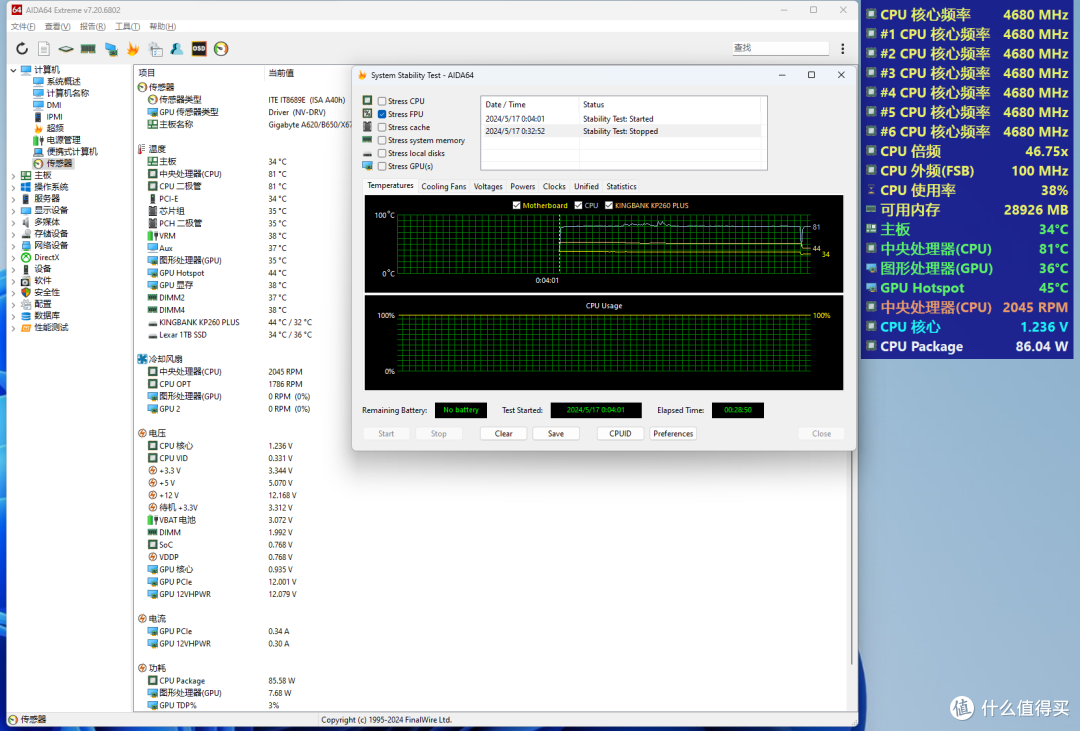Launch stability test via flame toolbar icon
1080x731 pixels.
tap(133, 48)
